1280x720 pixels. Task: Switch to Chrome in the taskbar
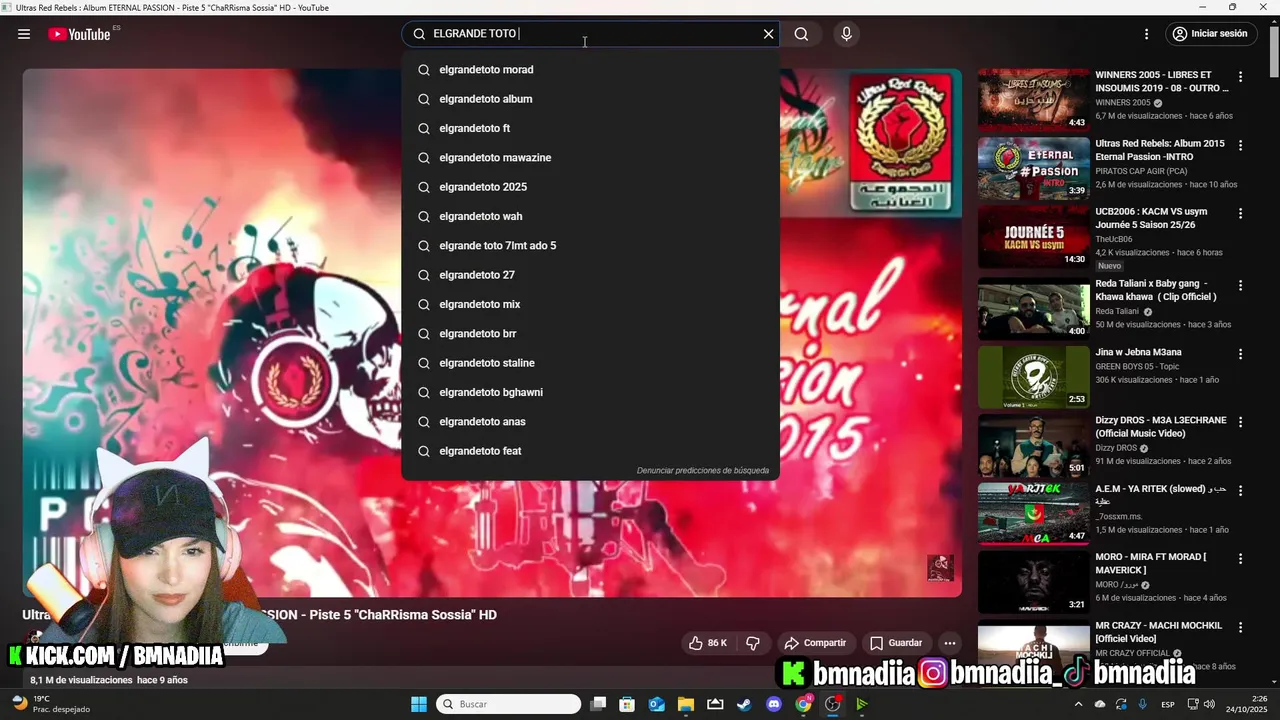pyautogui.click(x=803, y=704)
